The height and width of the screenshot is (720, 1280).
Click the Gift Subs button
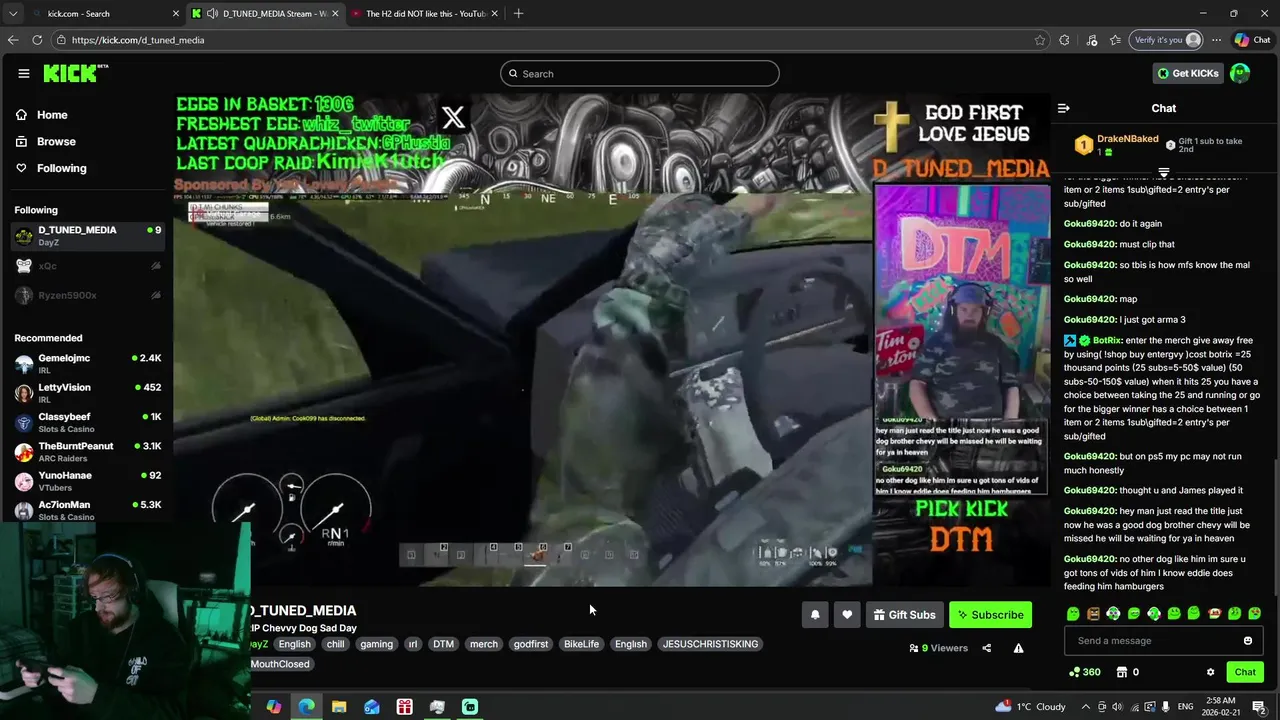pos(904,615)
